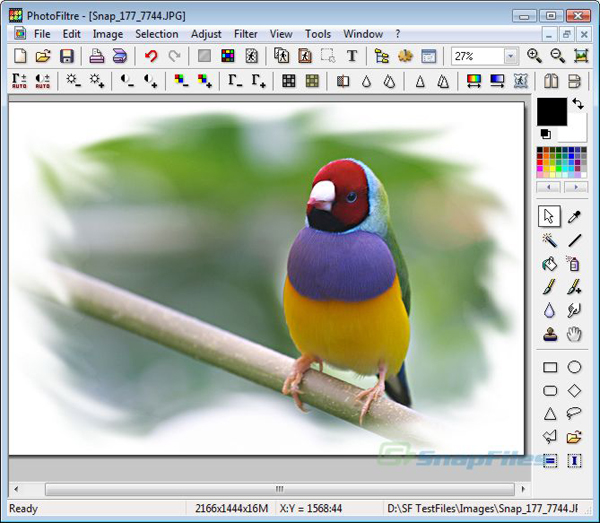The height and width of the screenshot is (523, 600).
Task: Activate the hand Scroll tool
Action: click(x=575, y=334)
